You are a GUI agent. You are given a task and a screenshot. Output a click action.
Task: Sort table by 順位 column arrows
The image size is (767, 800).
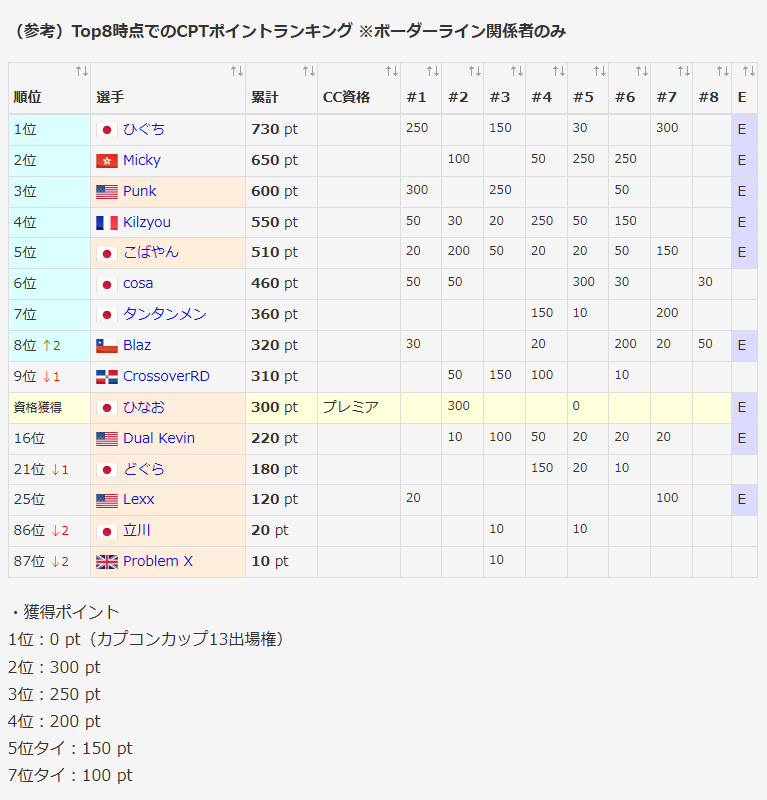tap(82, 71)
